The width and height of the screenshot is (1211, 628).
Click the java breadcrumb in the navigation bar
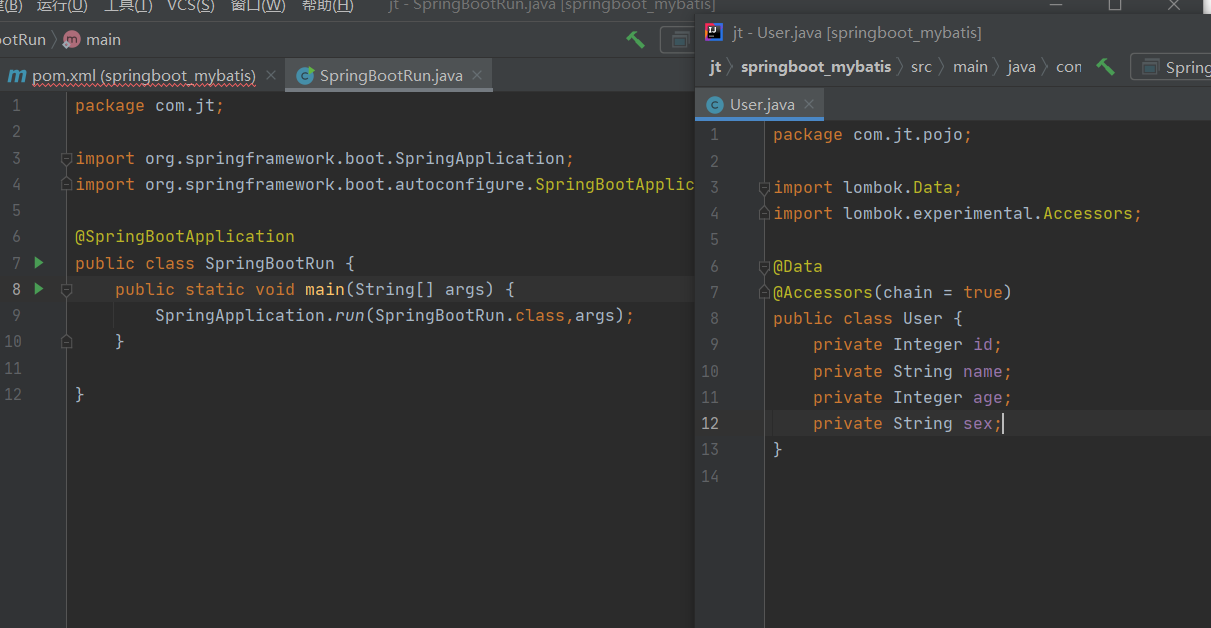1021,67
